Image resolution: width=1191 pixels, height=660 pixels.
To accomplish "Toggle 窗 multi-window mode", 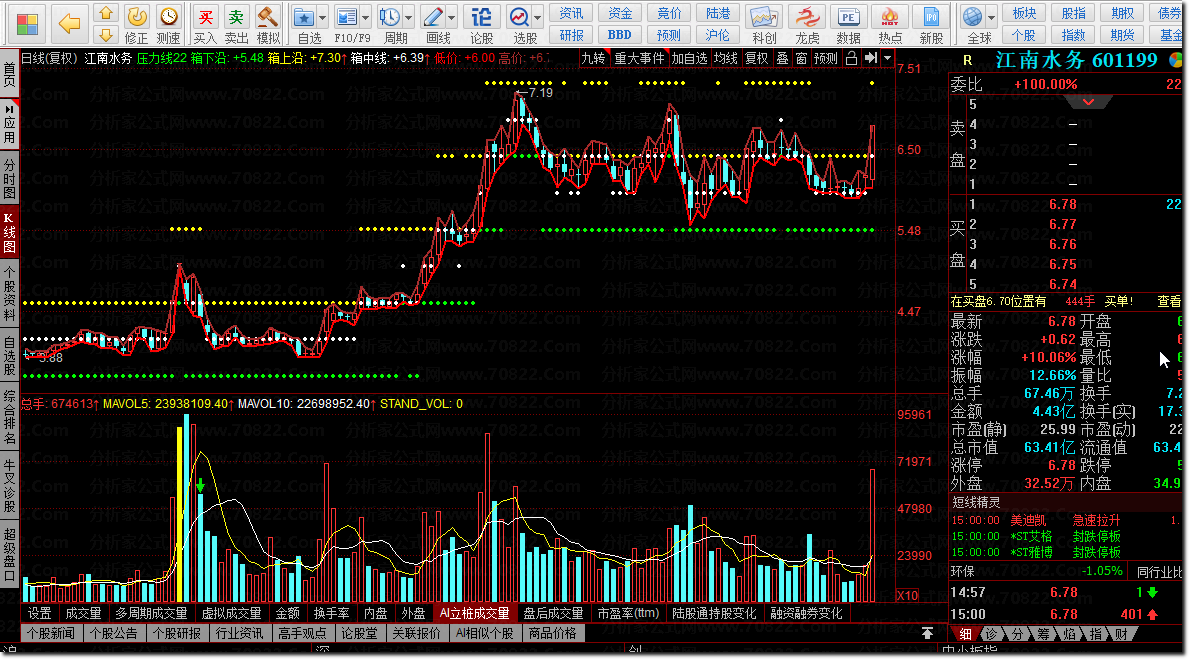I will (x=801, y=58).
